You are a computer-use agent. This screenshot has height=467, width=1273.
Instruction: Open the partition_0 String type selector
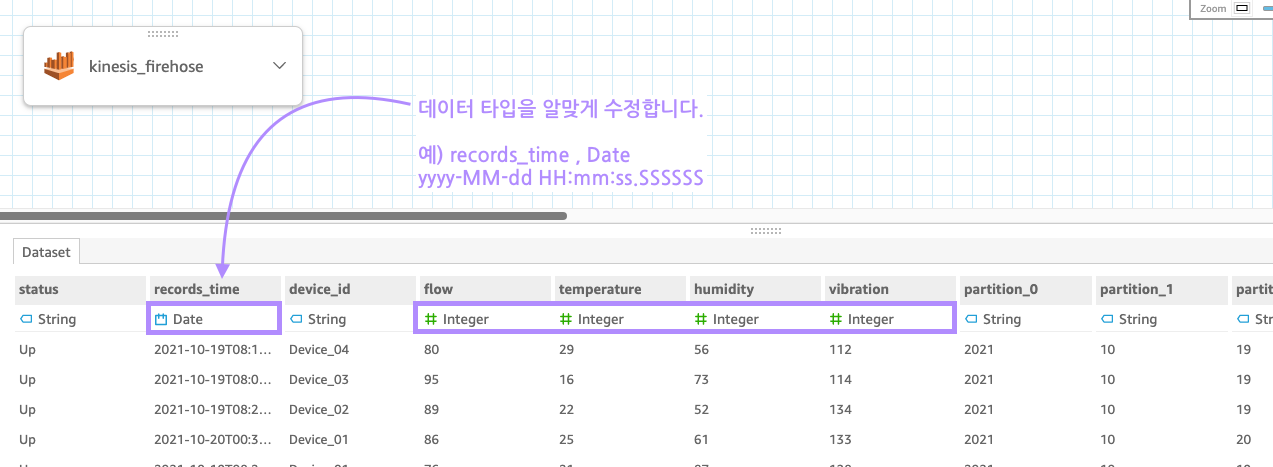pyautogui.click(x=1026, y=319)
